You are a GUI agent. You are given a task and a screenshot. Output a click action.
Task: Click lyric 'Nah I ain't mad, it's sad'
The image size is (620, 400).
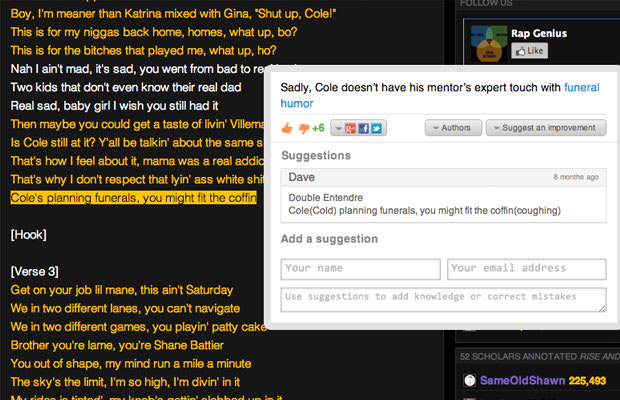tap(137, 69)
